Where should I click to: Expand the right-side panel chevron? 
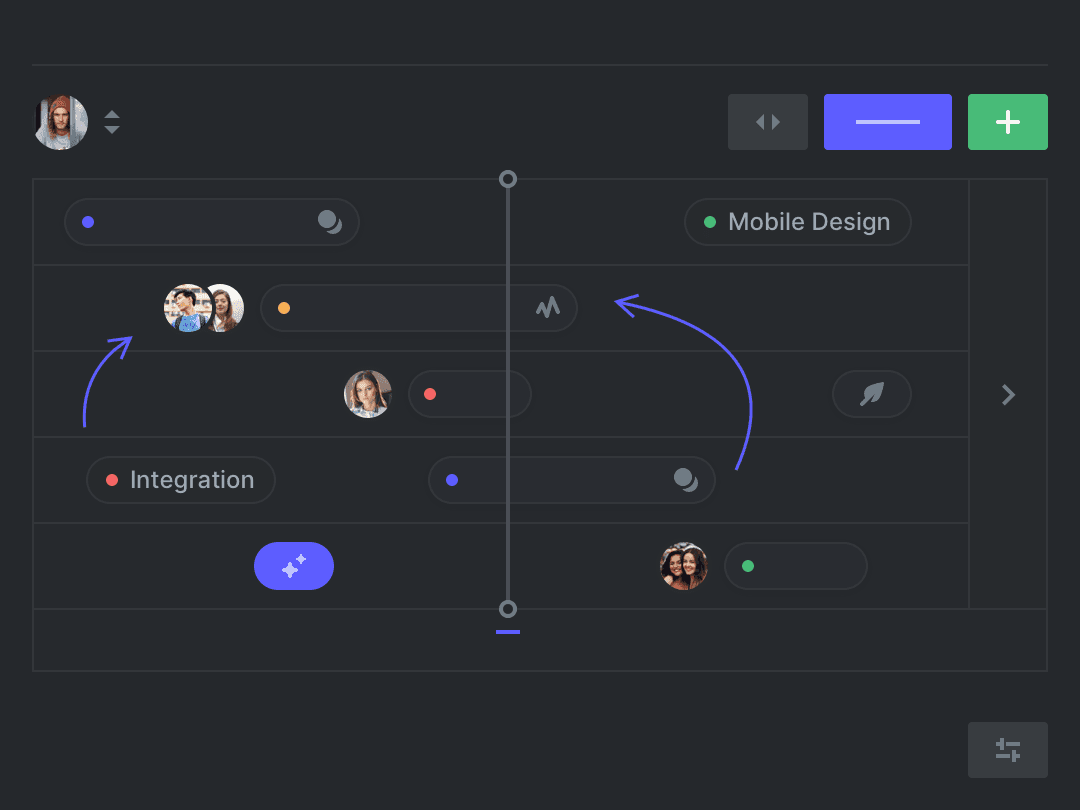point(1008,394)
